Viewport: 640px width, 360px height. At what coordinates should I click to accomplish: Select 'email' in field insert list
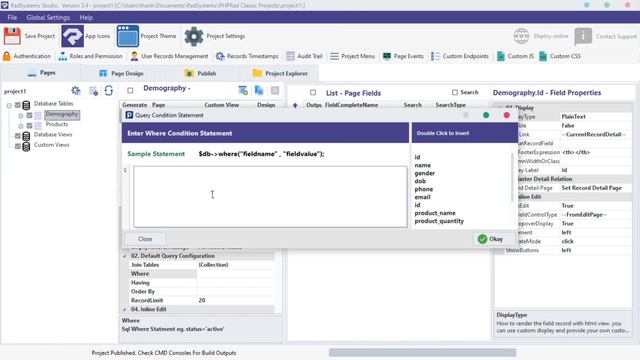tap(422, 197)
